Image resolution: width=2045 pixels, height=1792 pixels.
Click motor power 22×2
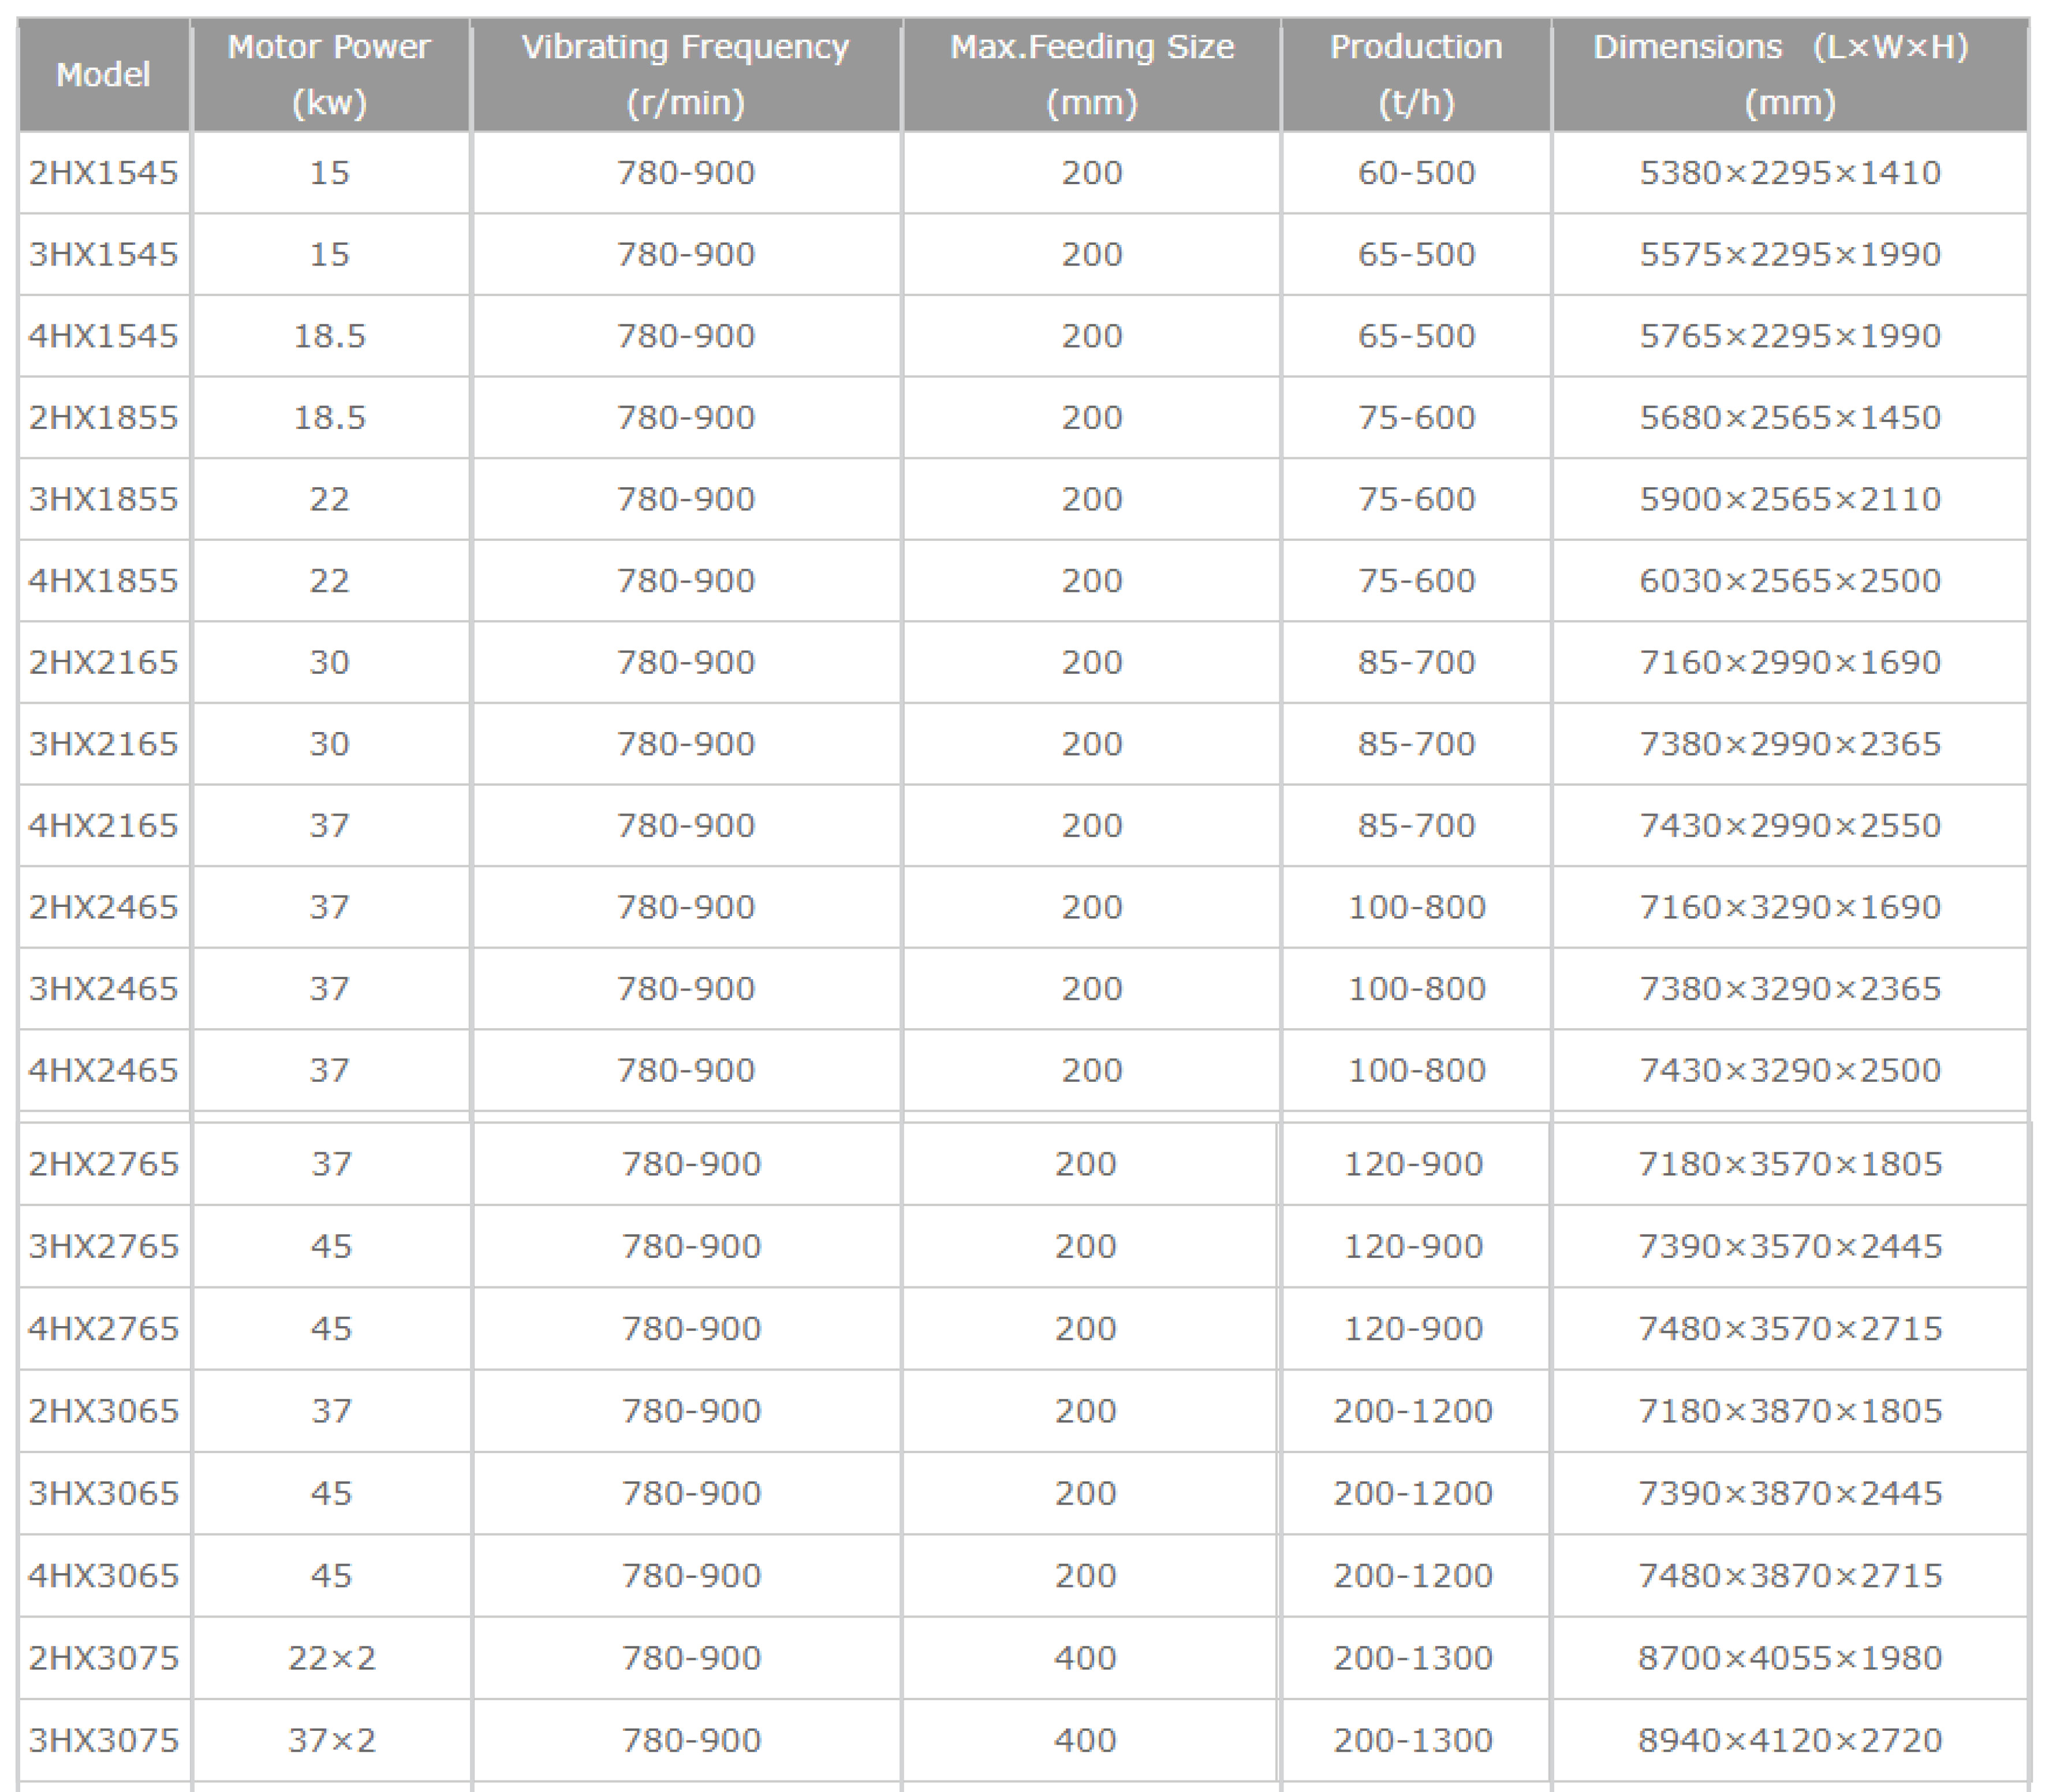[332, 1658]
